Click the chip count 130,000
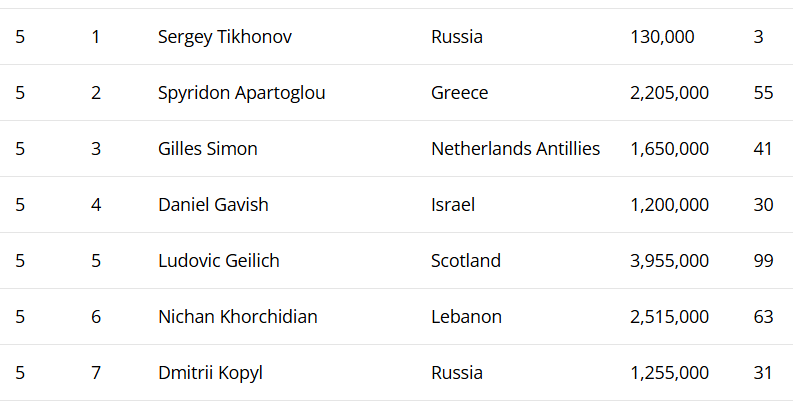The width and height of the screenshot is (793, 401). (x=662, y=37)
